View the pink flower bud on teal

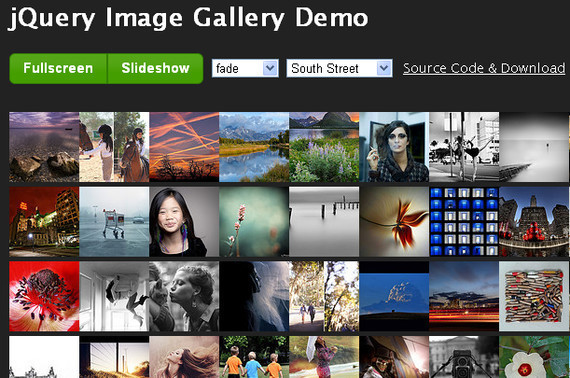tap(254, 222)
